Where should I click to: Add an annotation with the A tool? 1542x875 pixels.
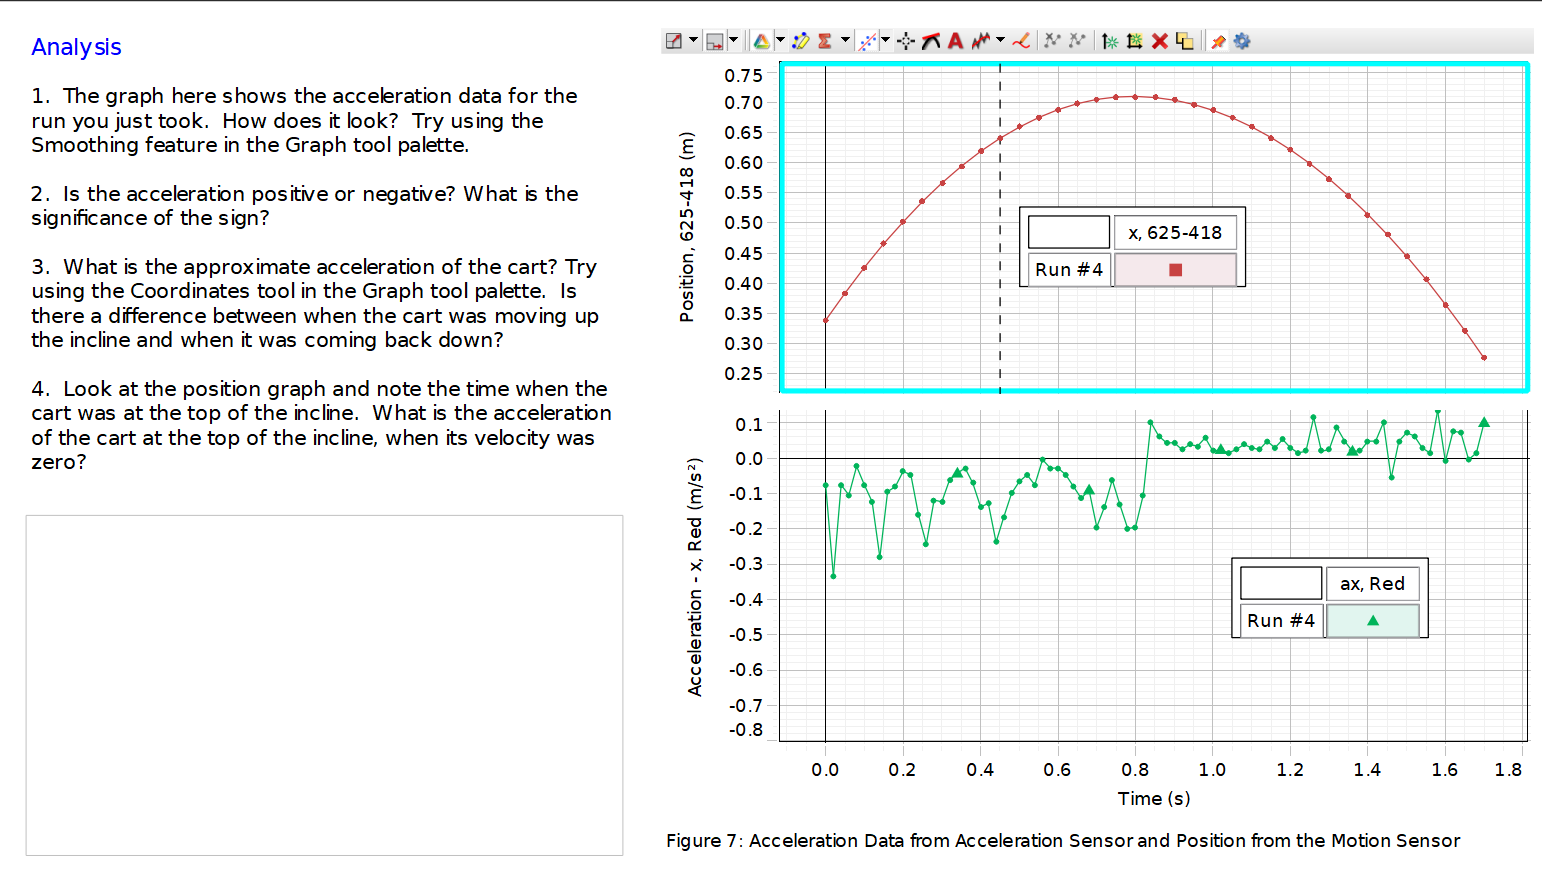[954, 40]
